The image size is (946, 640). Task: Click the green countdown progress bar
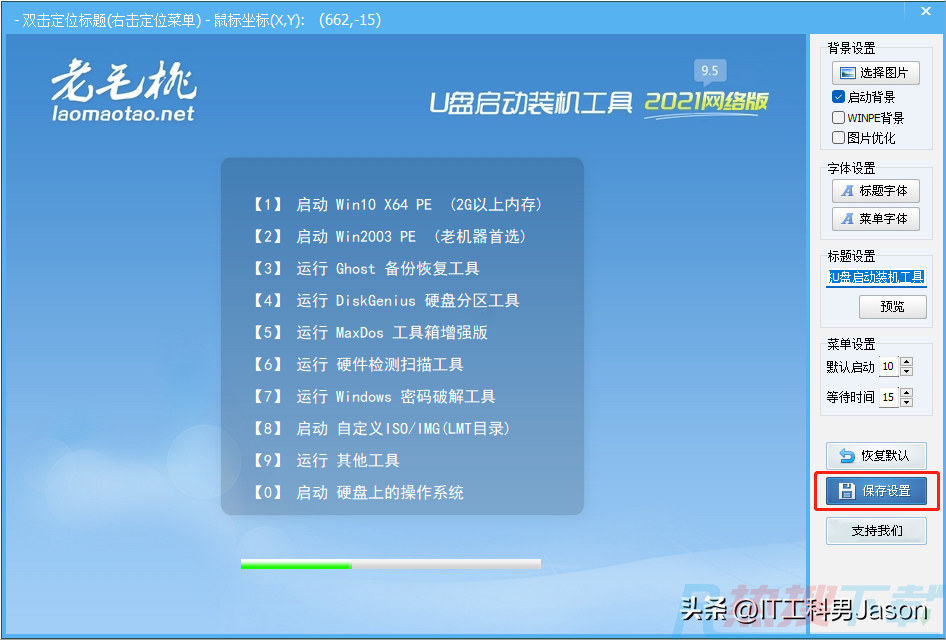click(x=390, y=565)
